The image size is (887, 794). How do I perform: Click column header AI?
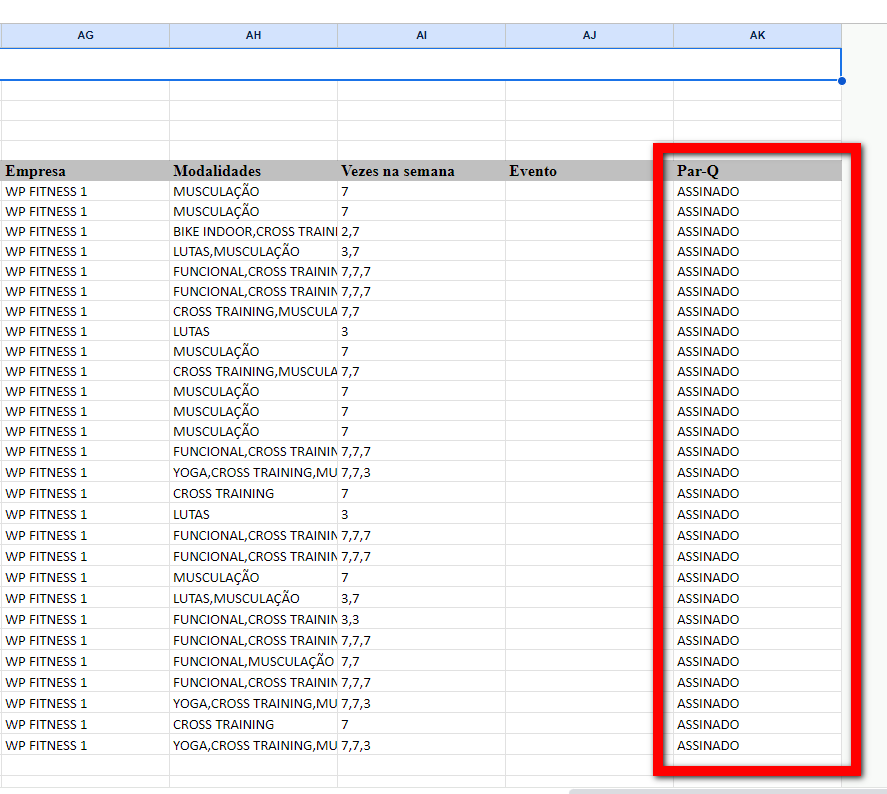click(x=421, y=35)
